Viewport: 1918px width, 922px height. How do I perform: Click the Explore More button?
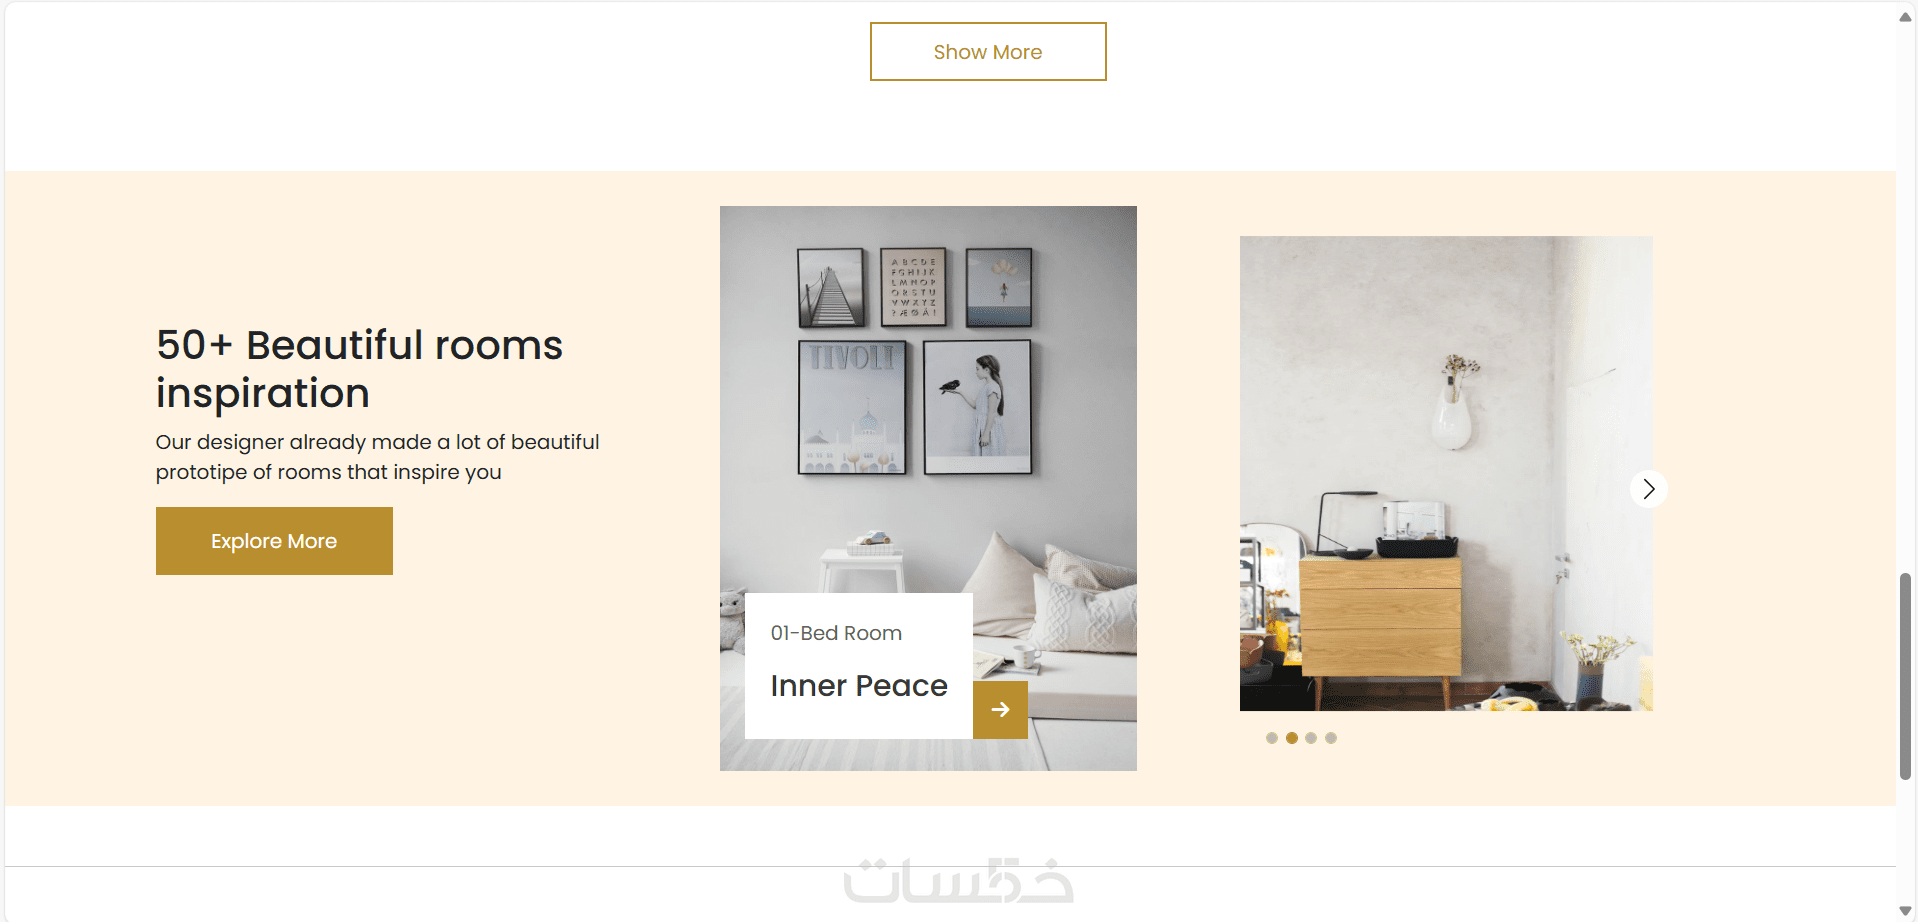point(274,541)
